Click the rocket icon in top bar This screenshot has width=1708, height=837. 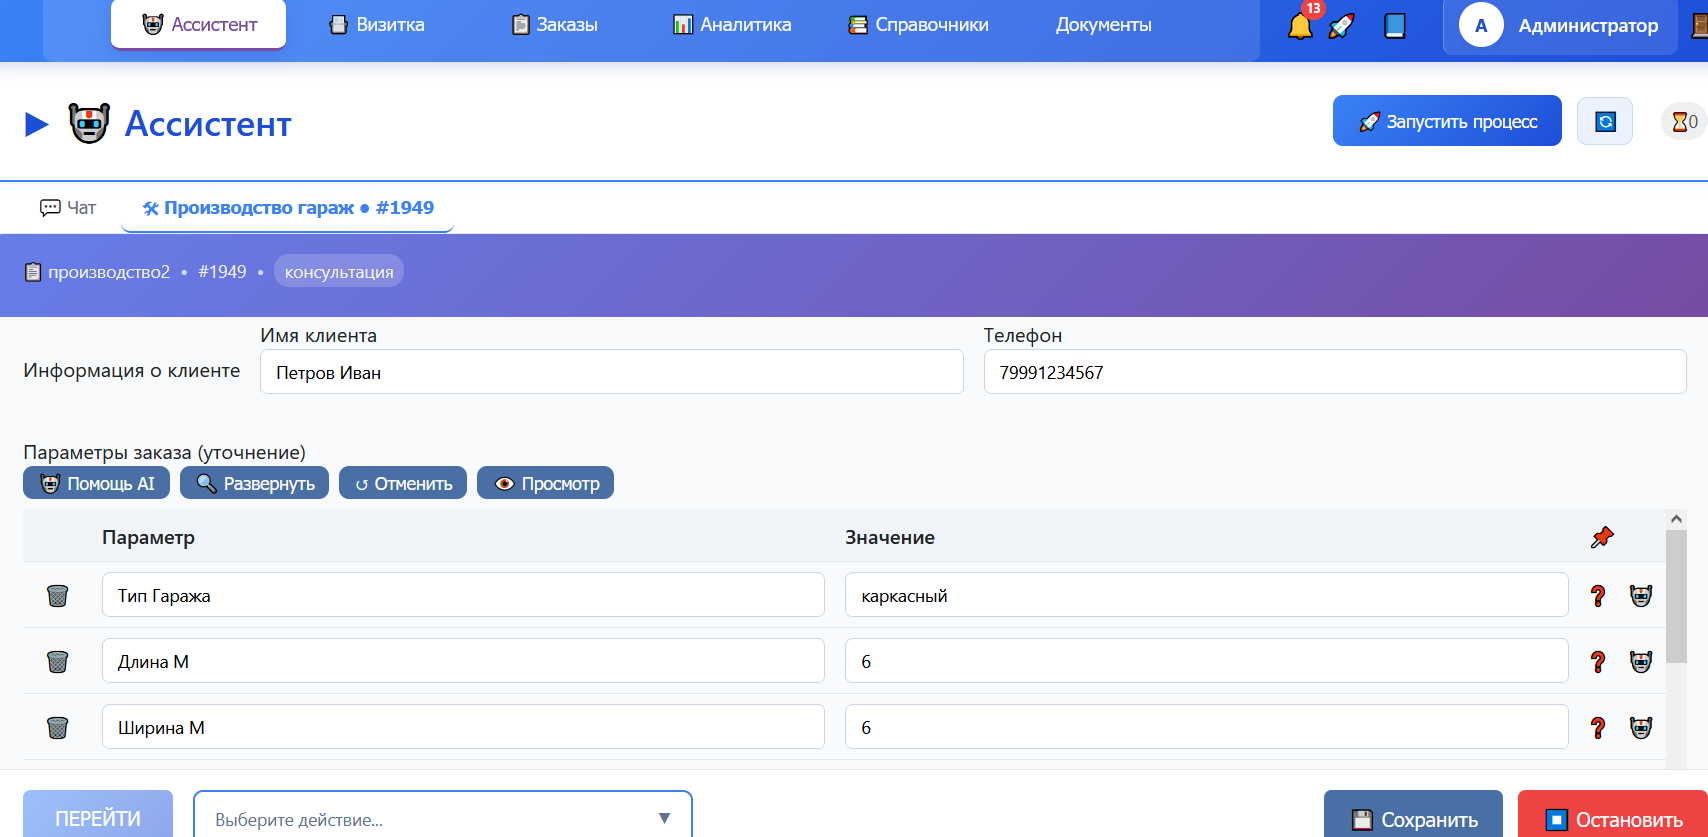pos(1342,26)
